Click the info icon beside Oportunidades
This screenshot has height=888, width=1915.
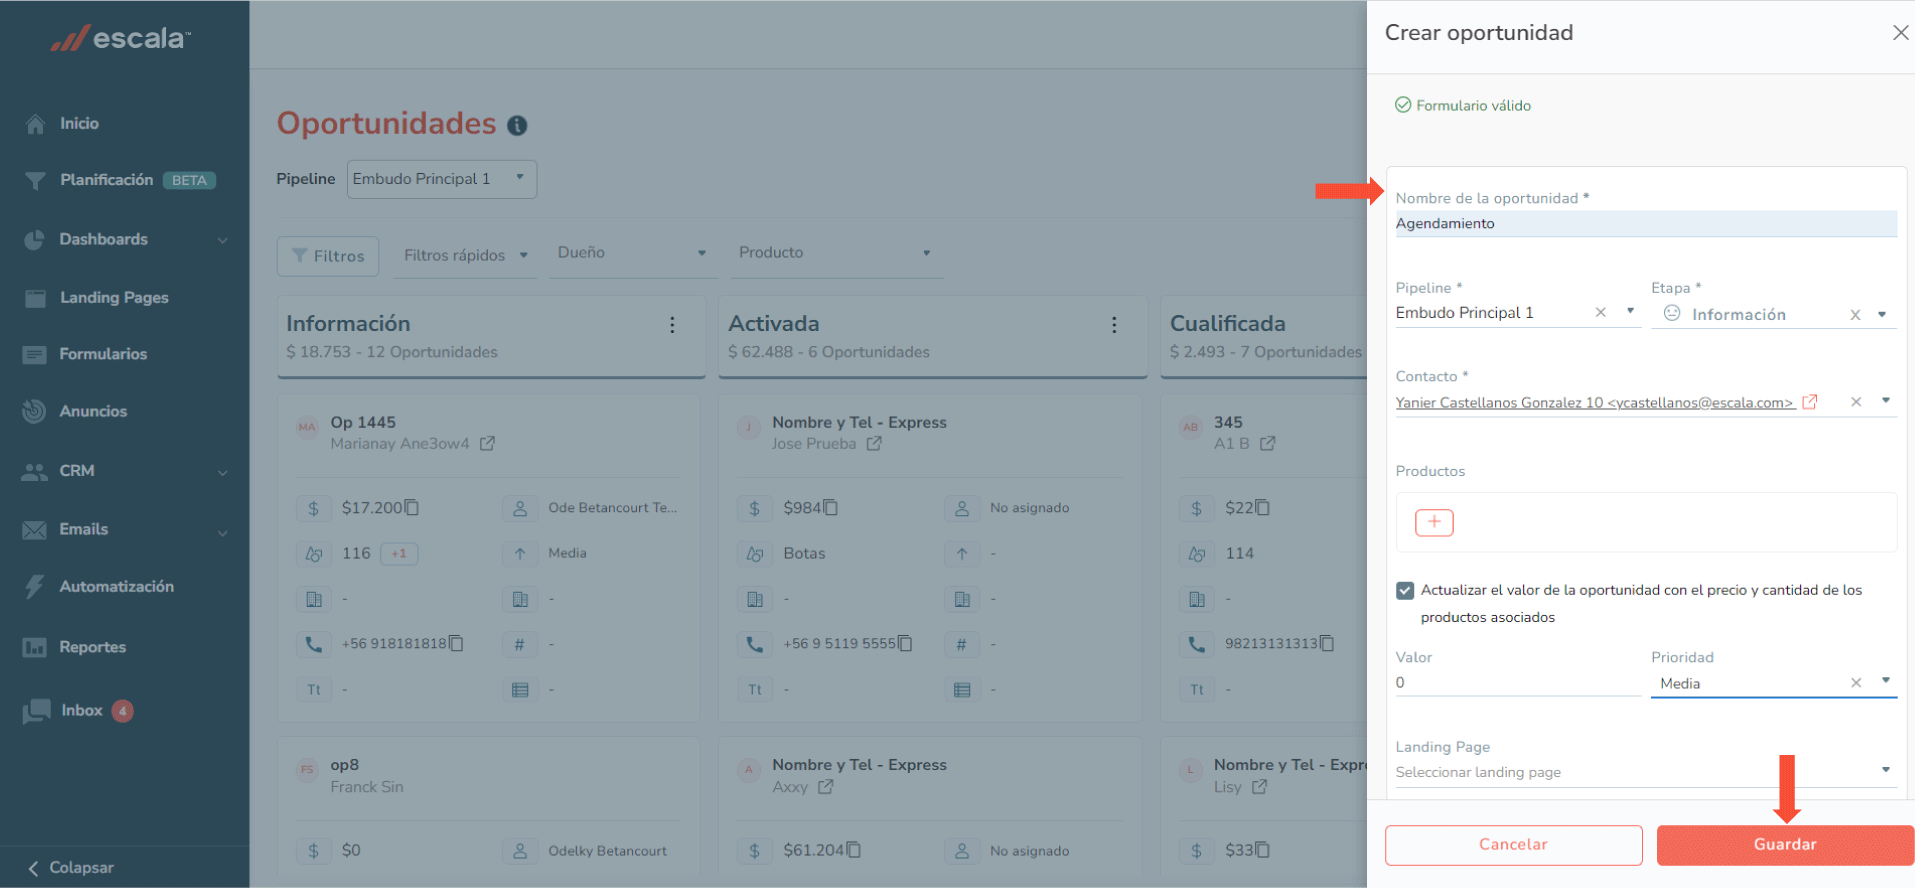517,125
